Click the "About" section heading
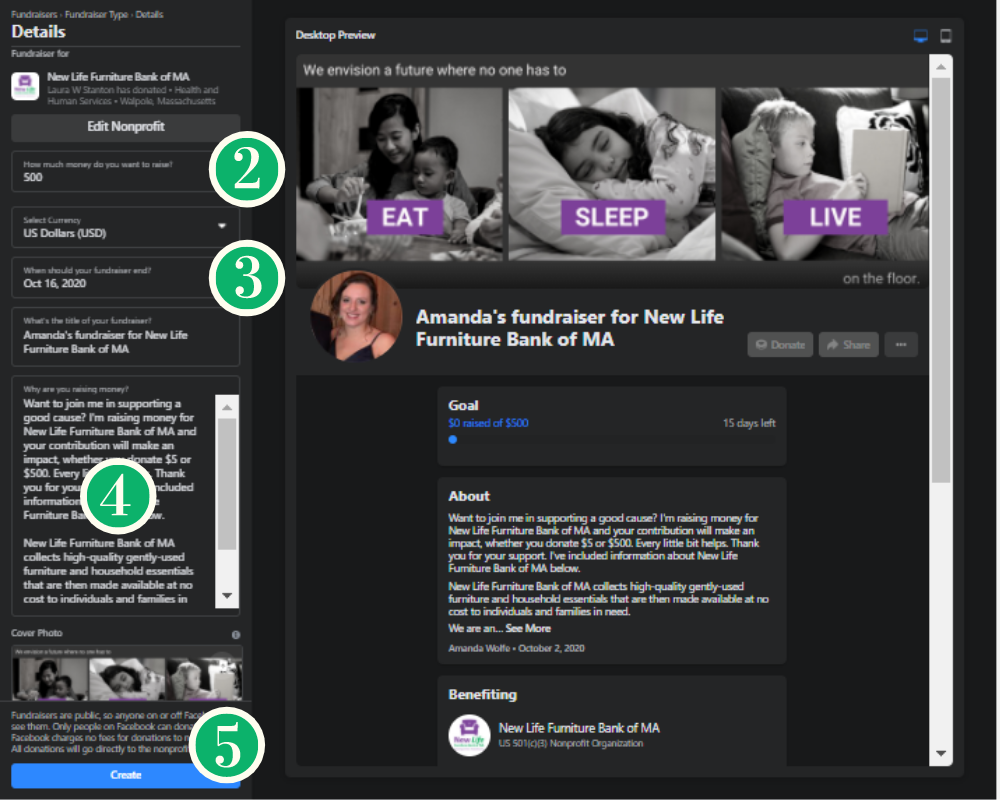The image size is (1000, 800). click(x=469, y=496)
